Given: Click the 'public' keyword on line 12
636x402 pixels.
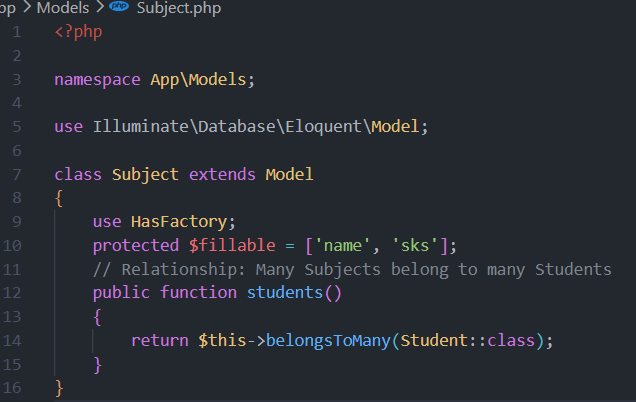Looking at the screenshot, I should click(121, 293).
